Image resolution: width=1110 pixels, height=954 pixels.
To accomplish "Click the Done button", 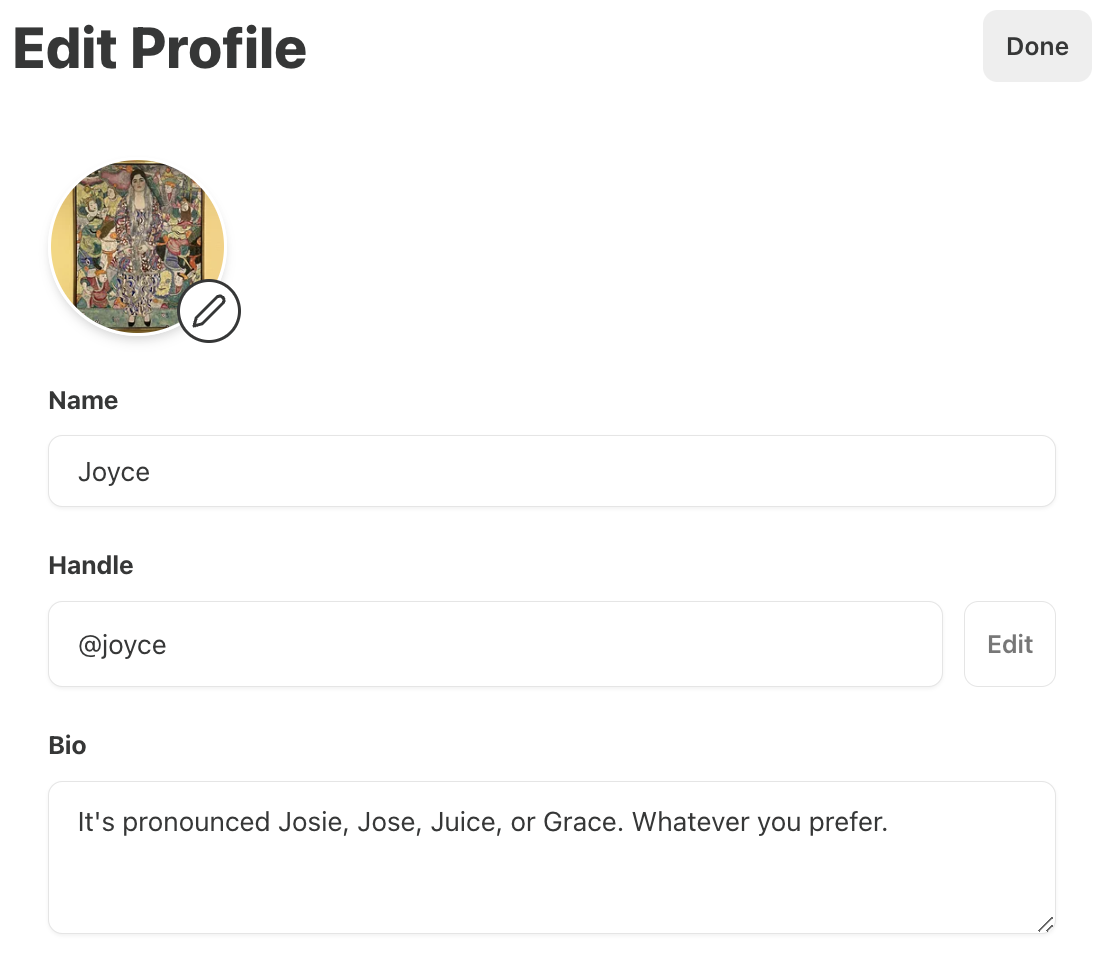I will (x=1037, y=47).
